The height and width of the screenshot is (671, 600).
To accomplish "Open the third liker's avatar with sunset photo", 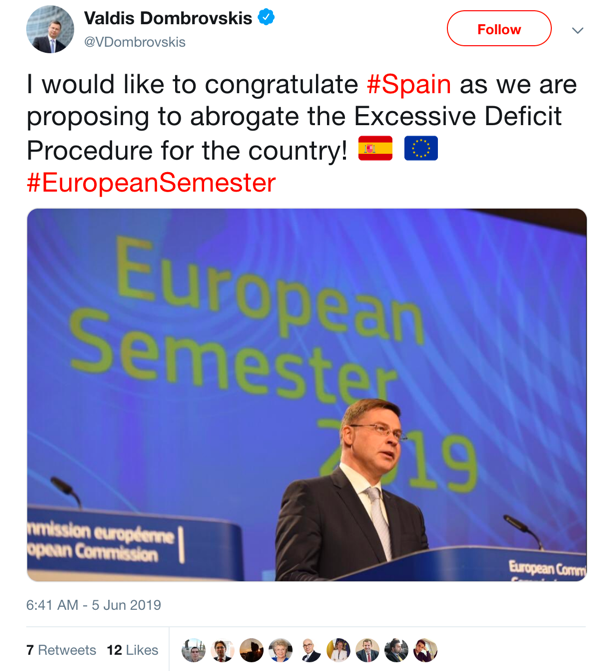I will click(251, 650).
